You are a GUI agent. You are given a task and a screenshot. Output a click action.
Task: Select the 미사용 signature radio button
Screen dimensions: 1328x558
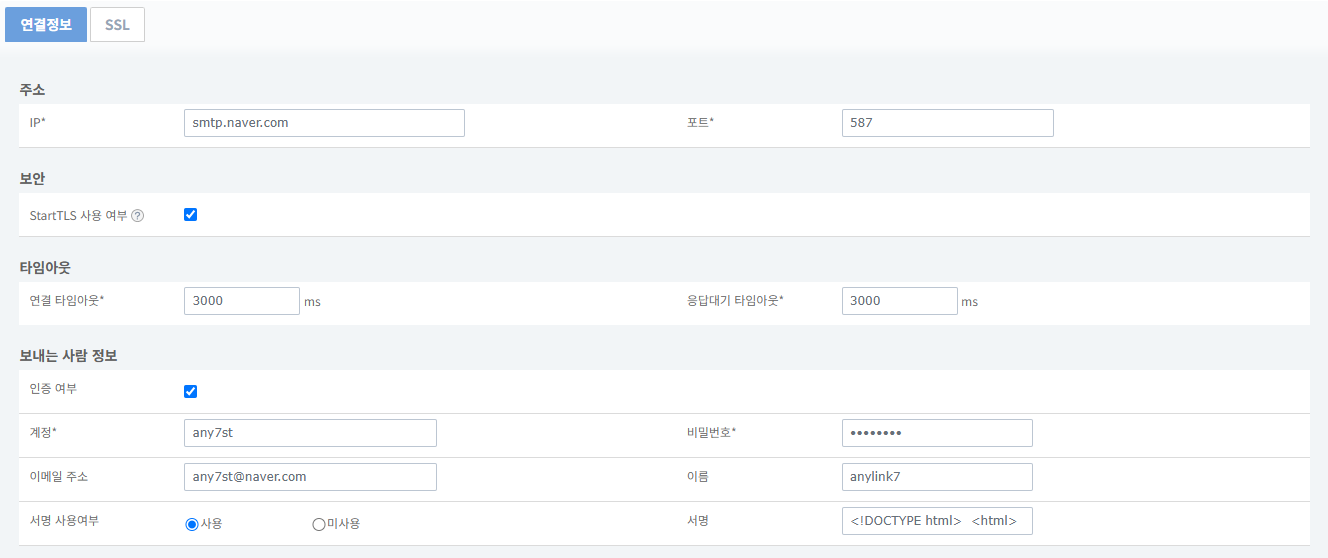(319, 523)
